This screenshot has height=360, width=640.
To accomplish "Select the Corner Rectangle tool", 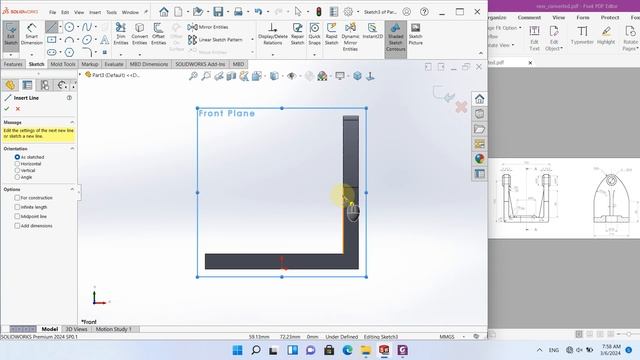I will click(51, 40).
